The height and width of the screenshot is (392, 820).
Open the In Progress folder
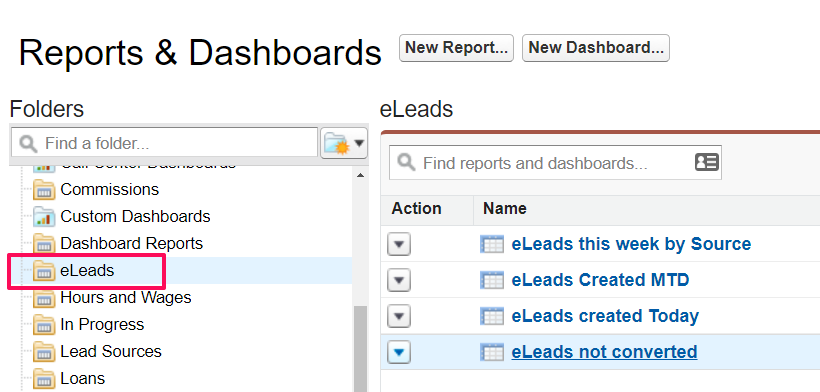tap(102, 324)
